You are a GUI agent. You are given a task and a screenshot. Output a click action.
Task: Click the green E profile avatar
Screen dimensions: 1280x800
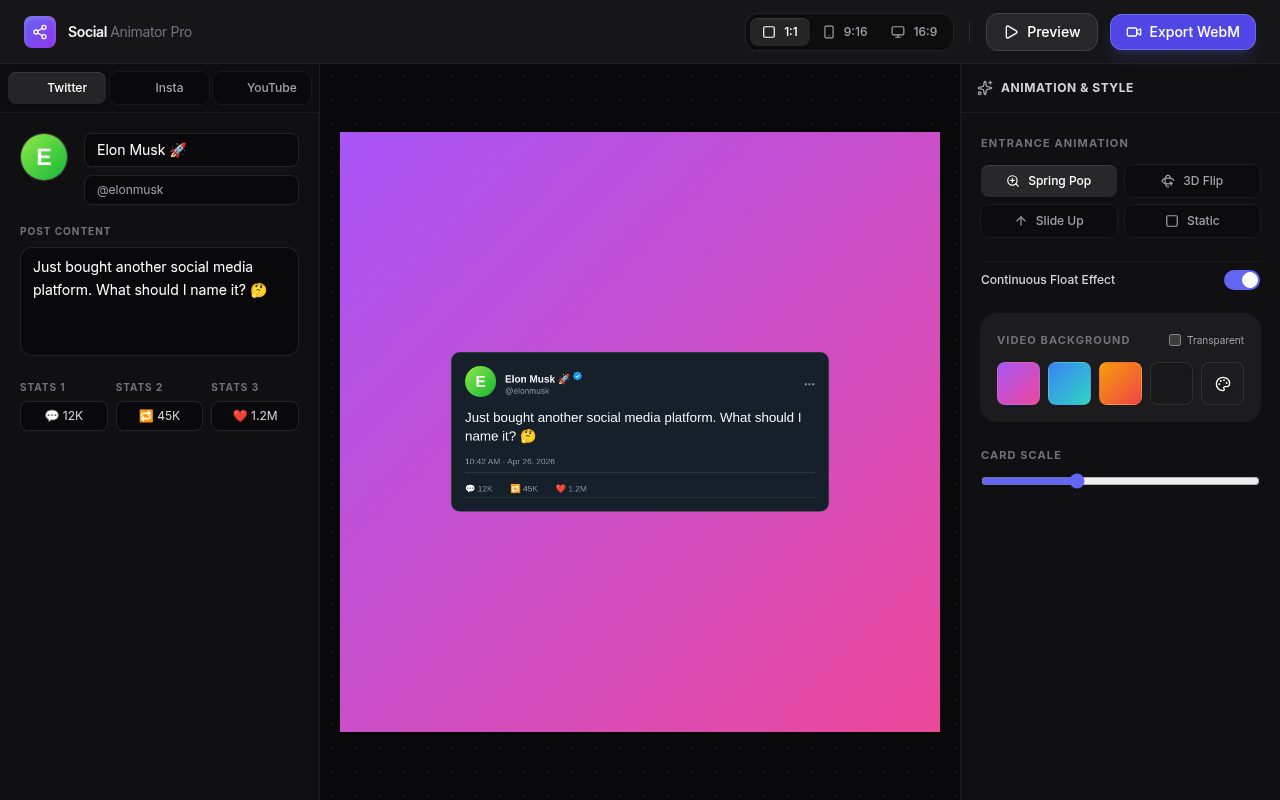point(44,157)
